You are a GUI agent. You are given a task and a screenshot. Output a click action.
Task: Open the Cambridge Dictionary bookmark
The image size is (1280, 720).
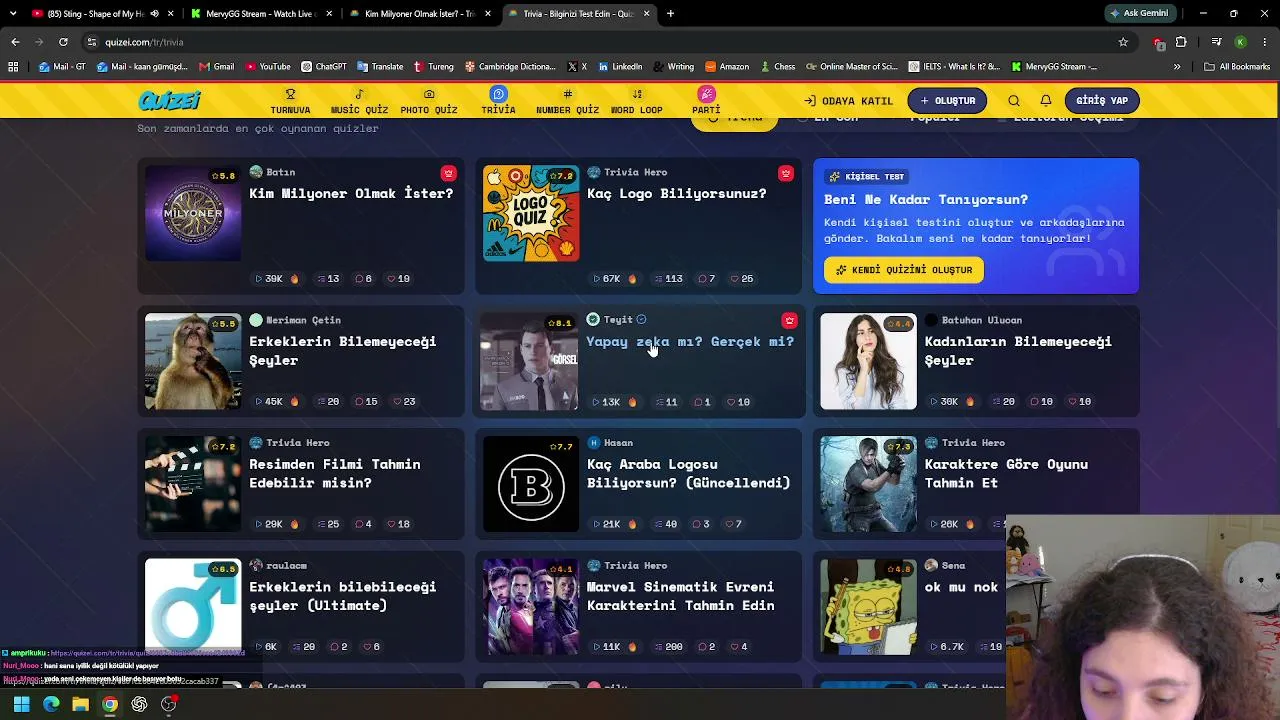510,67
